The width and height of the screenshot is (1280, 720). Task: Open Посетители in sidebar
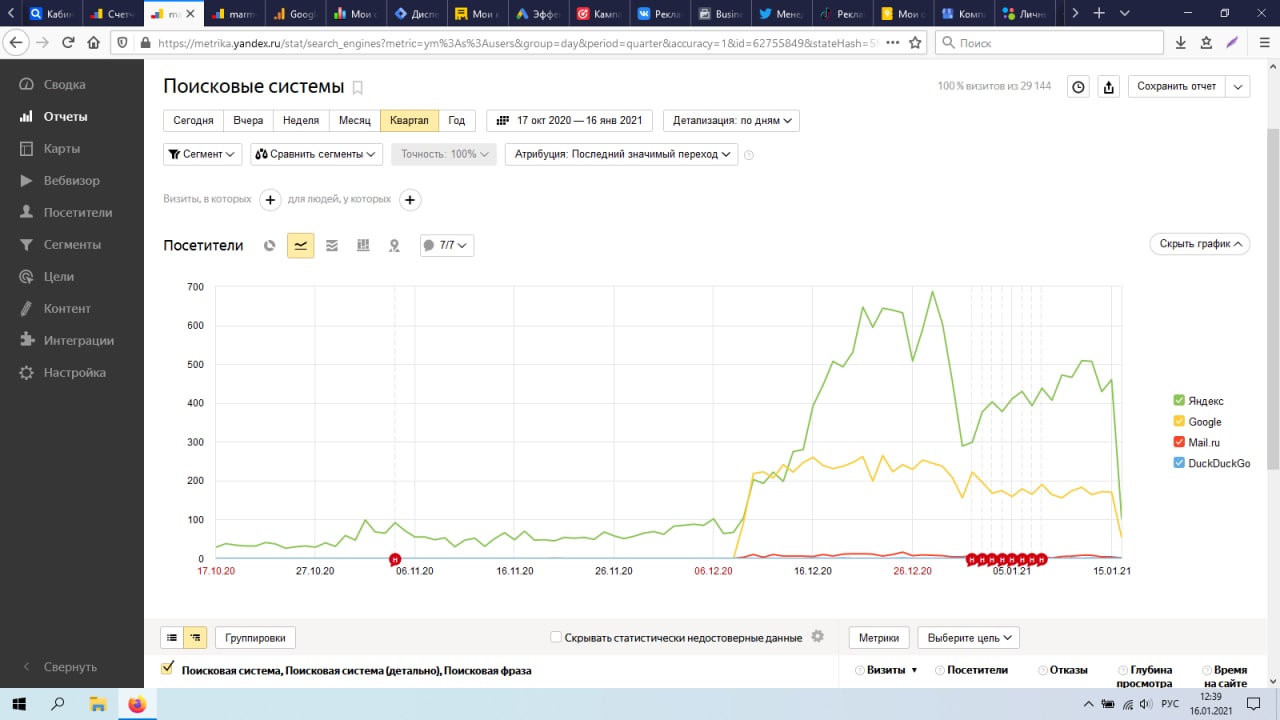[77, 213]
